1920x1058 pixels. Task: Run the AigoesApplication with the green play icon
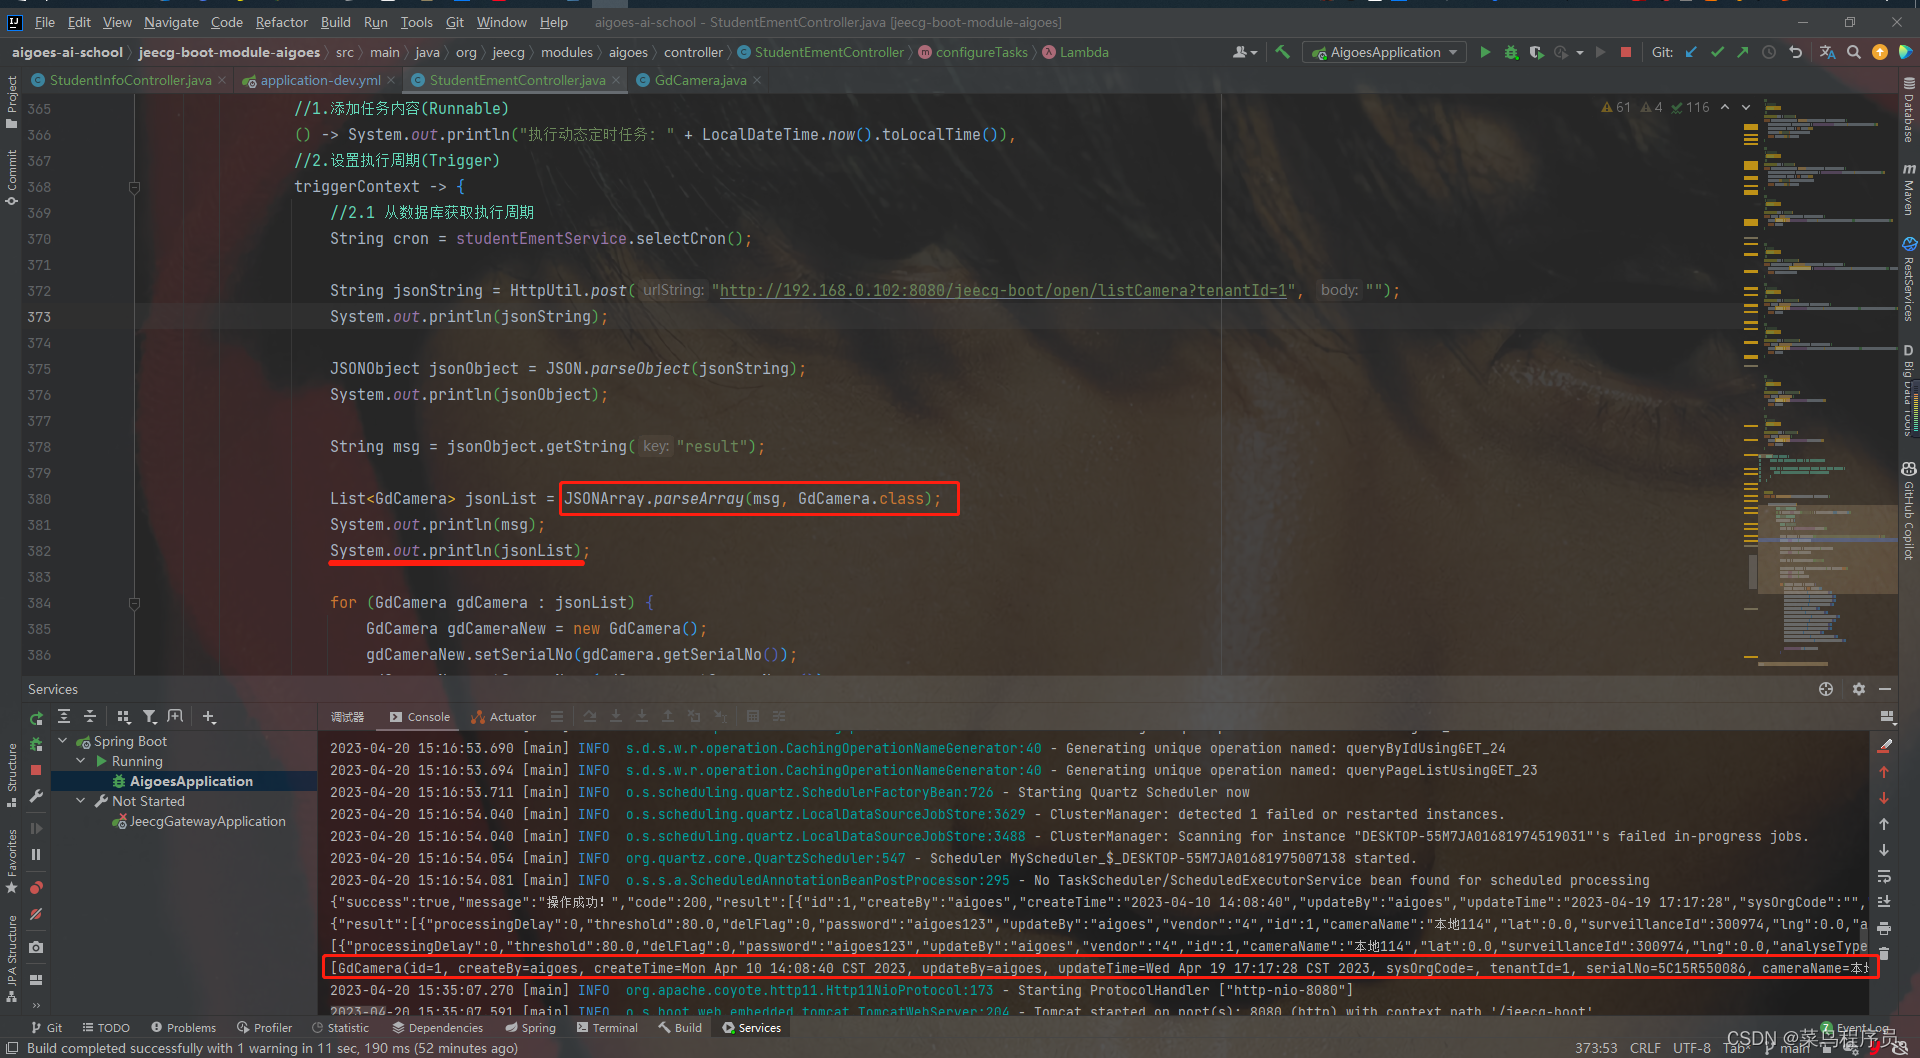1484,52
